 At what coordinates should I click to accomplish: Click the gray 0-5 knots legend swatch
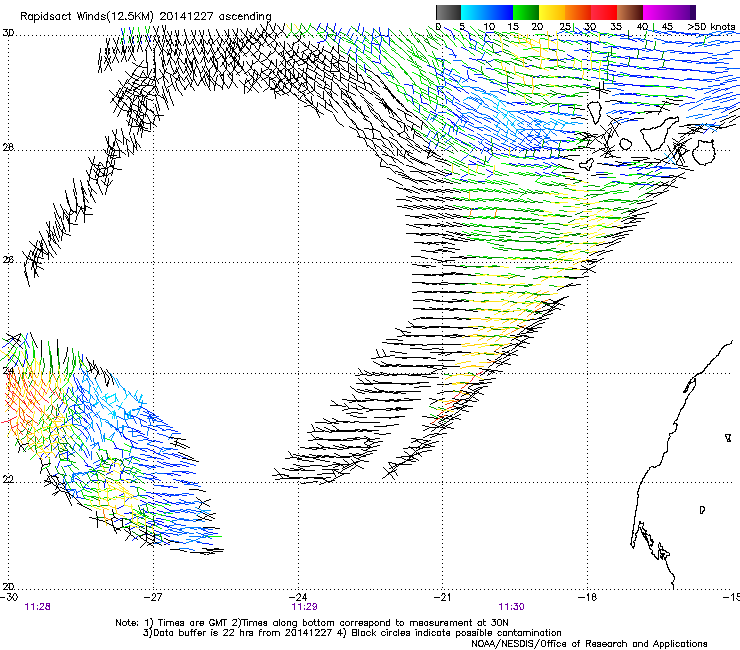click(448, 12)
